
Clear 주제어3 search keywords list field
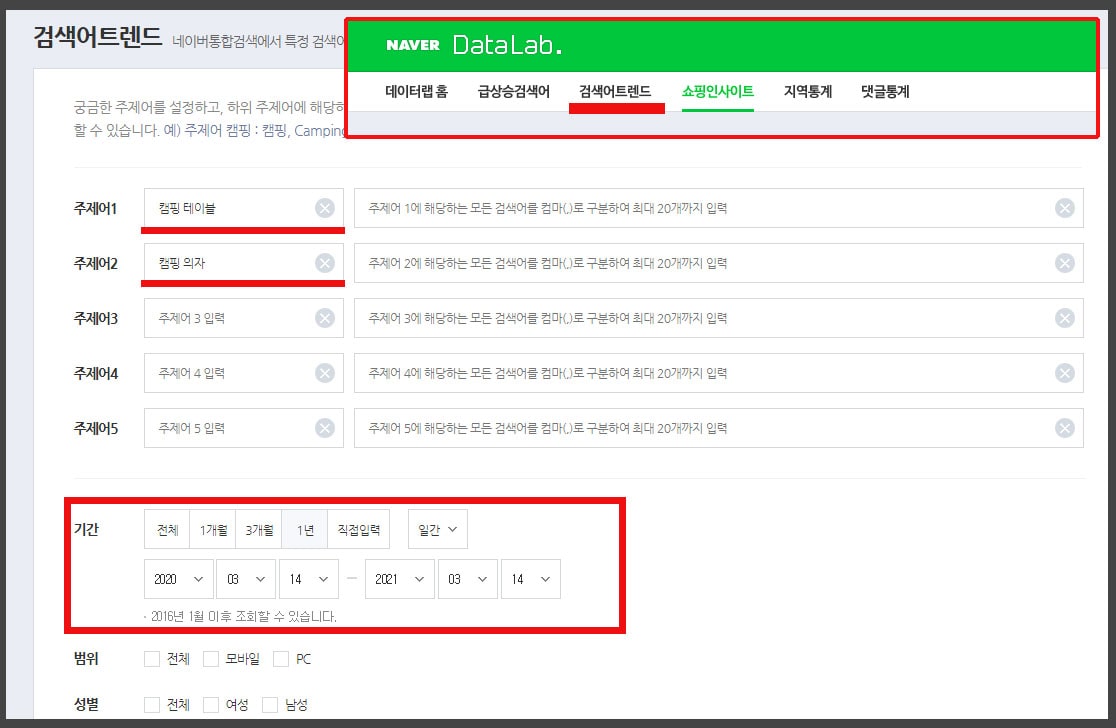coord(1065,318)
